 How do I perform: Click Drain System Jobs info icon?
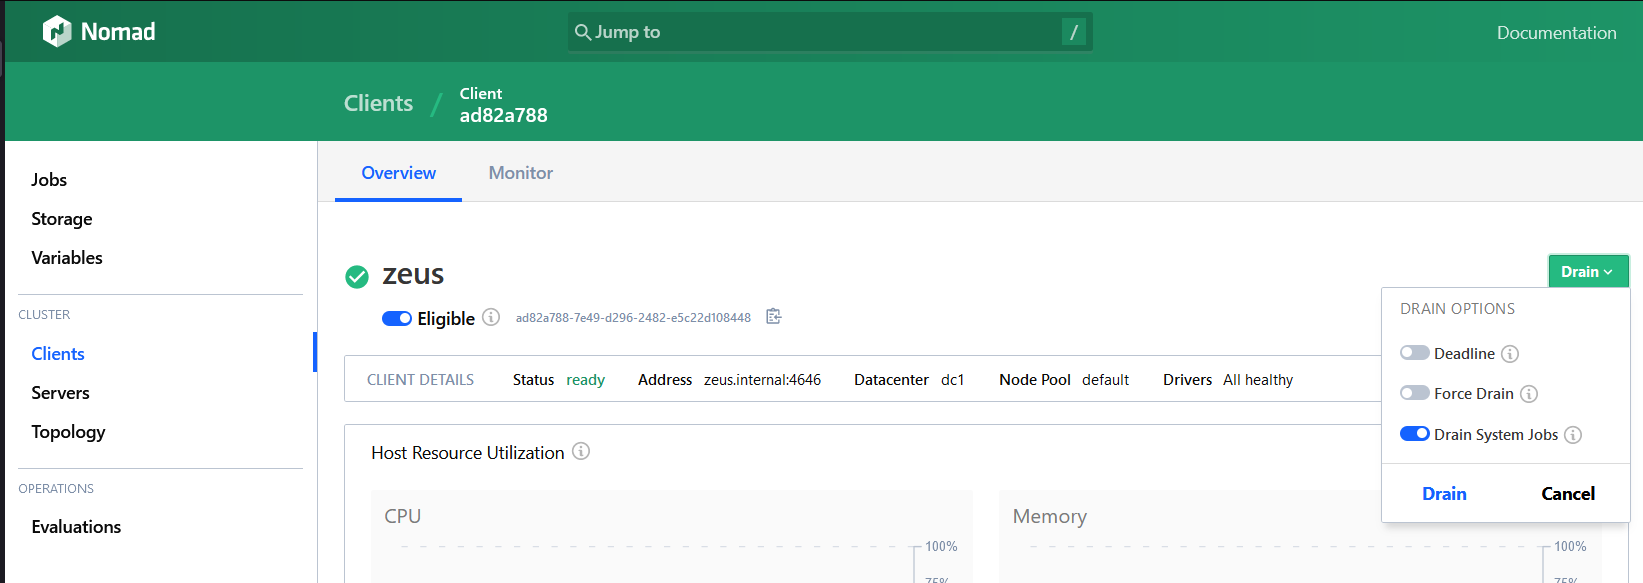click(1573, 435)
